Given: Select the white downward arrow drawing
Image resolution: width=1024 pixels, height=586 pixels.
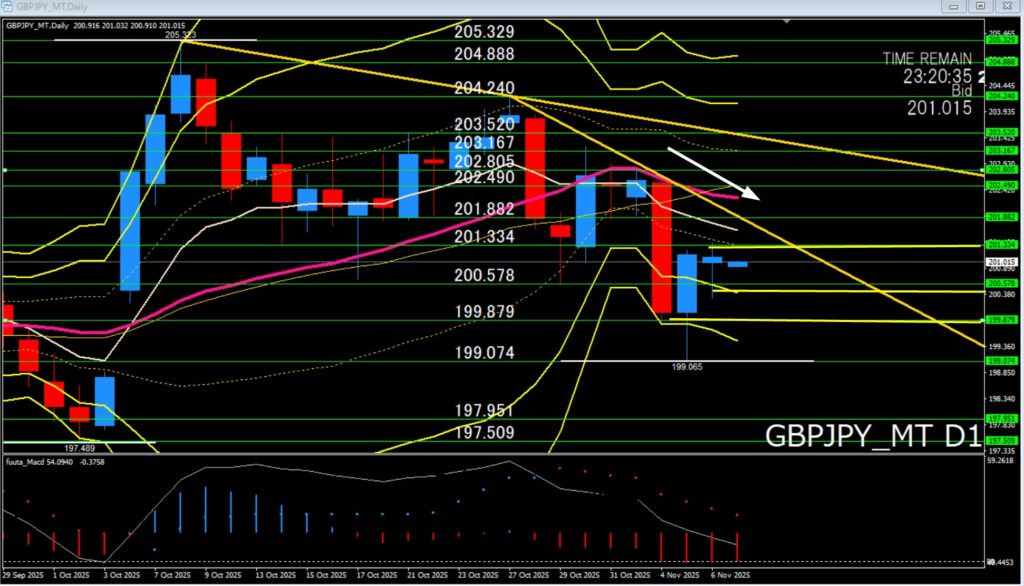Looking at the screenshot, I should point(712,172).
